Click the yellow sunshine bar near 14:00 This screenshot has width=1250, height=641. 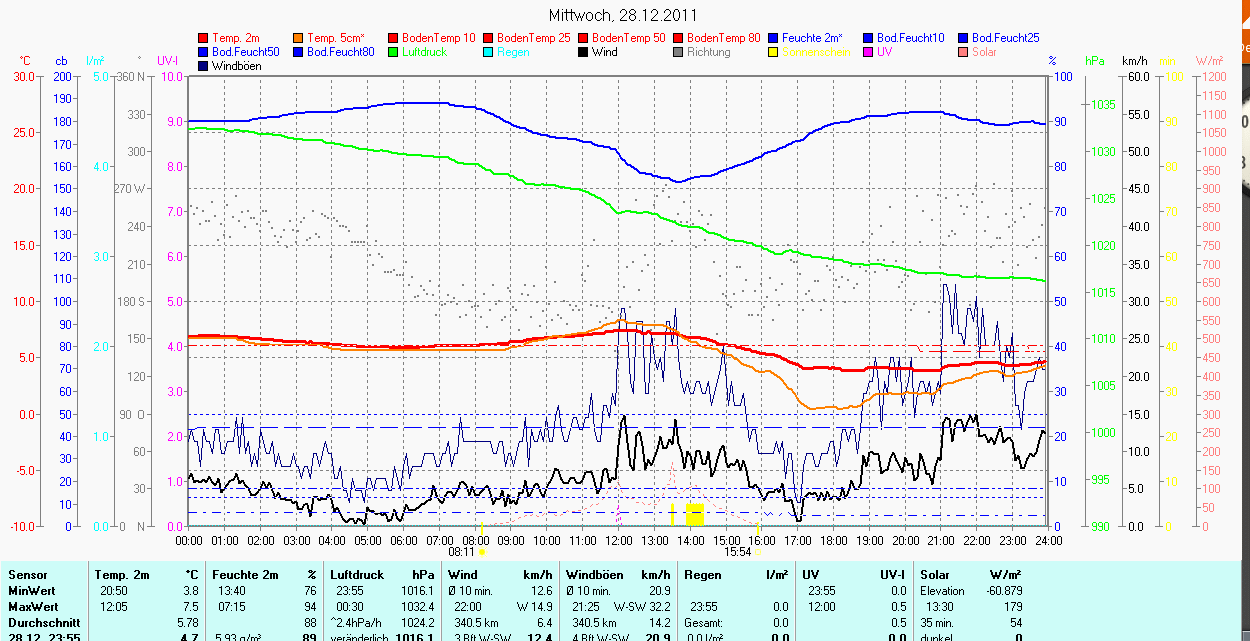point(694,514)
